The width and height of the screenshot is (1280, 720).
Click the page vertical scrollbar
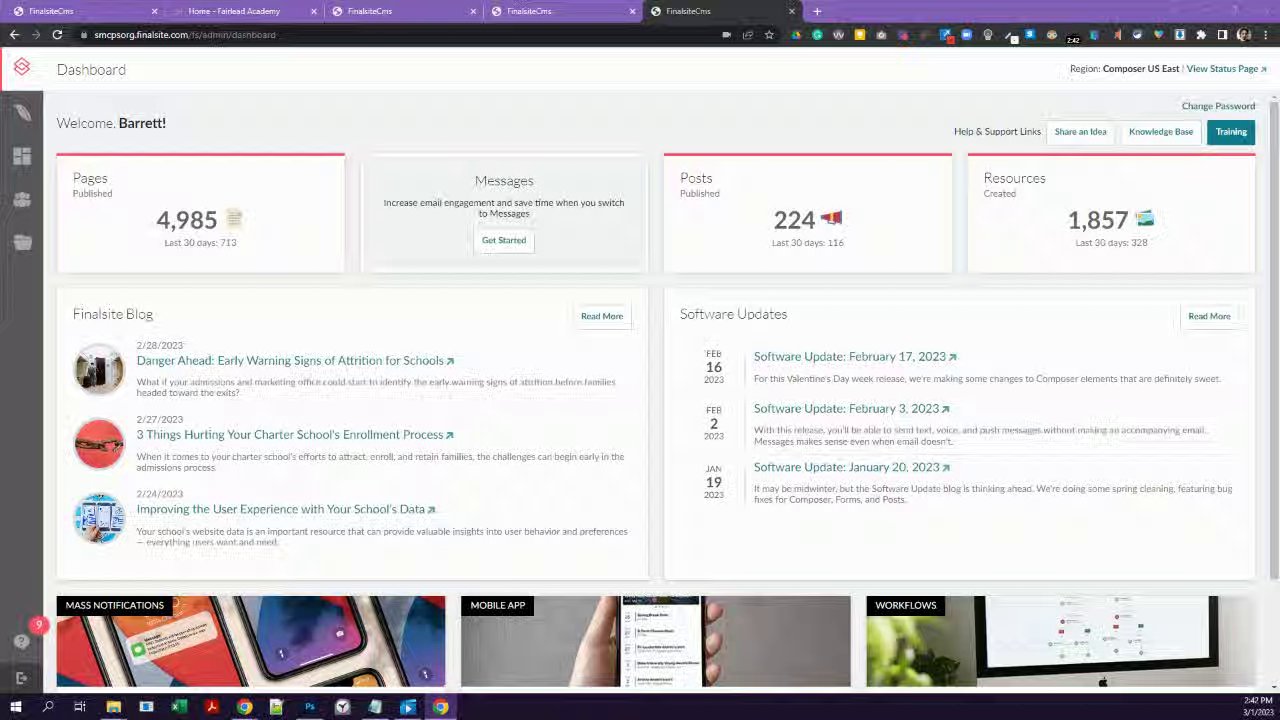[1274, 340]
